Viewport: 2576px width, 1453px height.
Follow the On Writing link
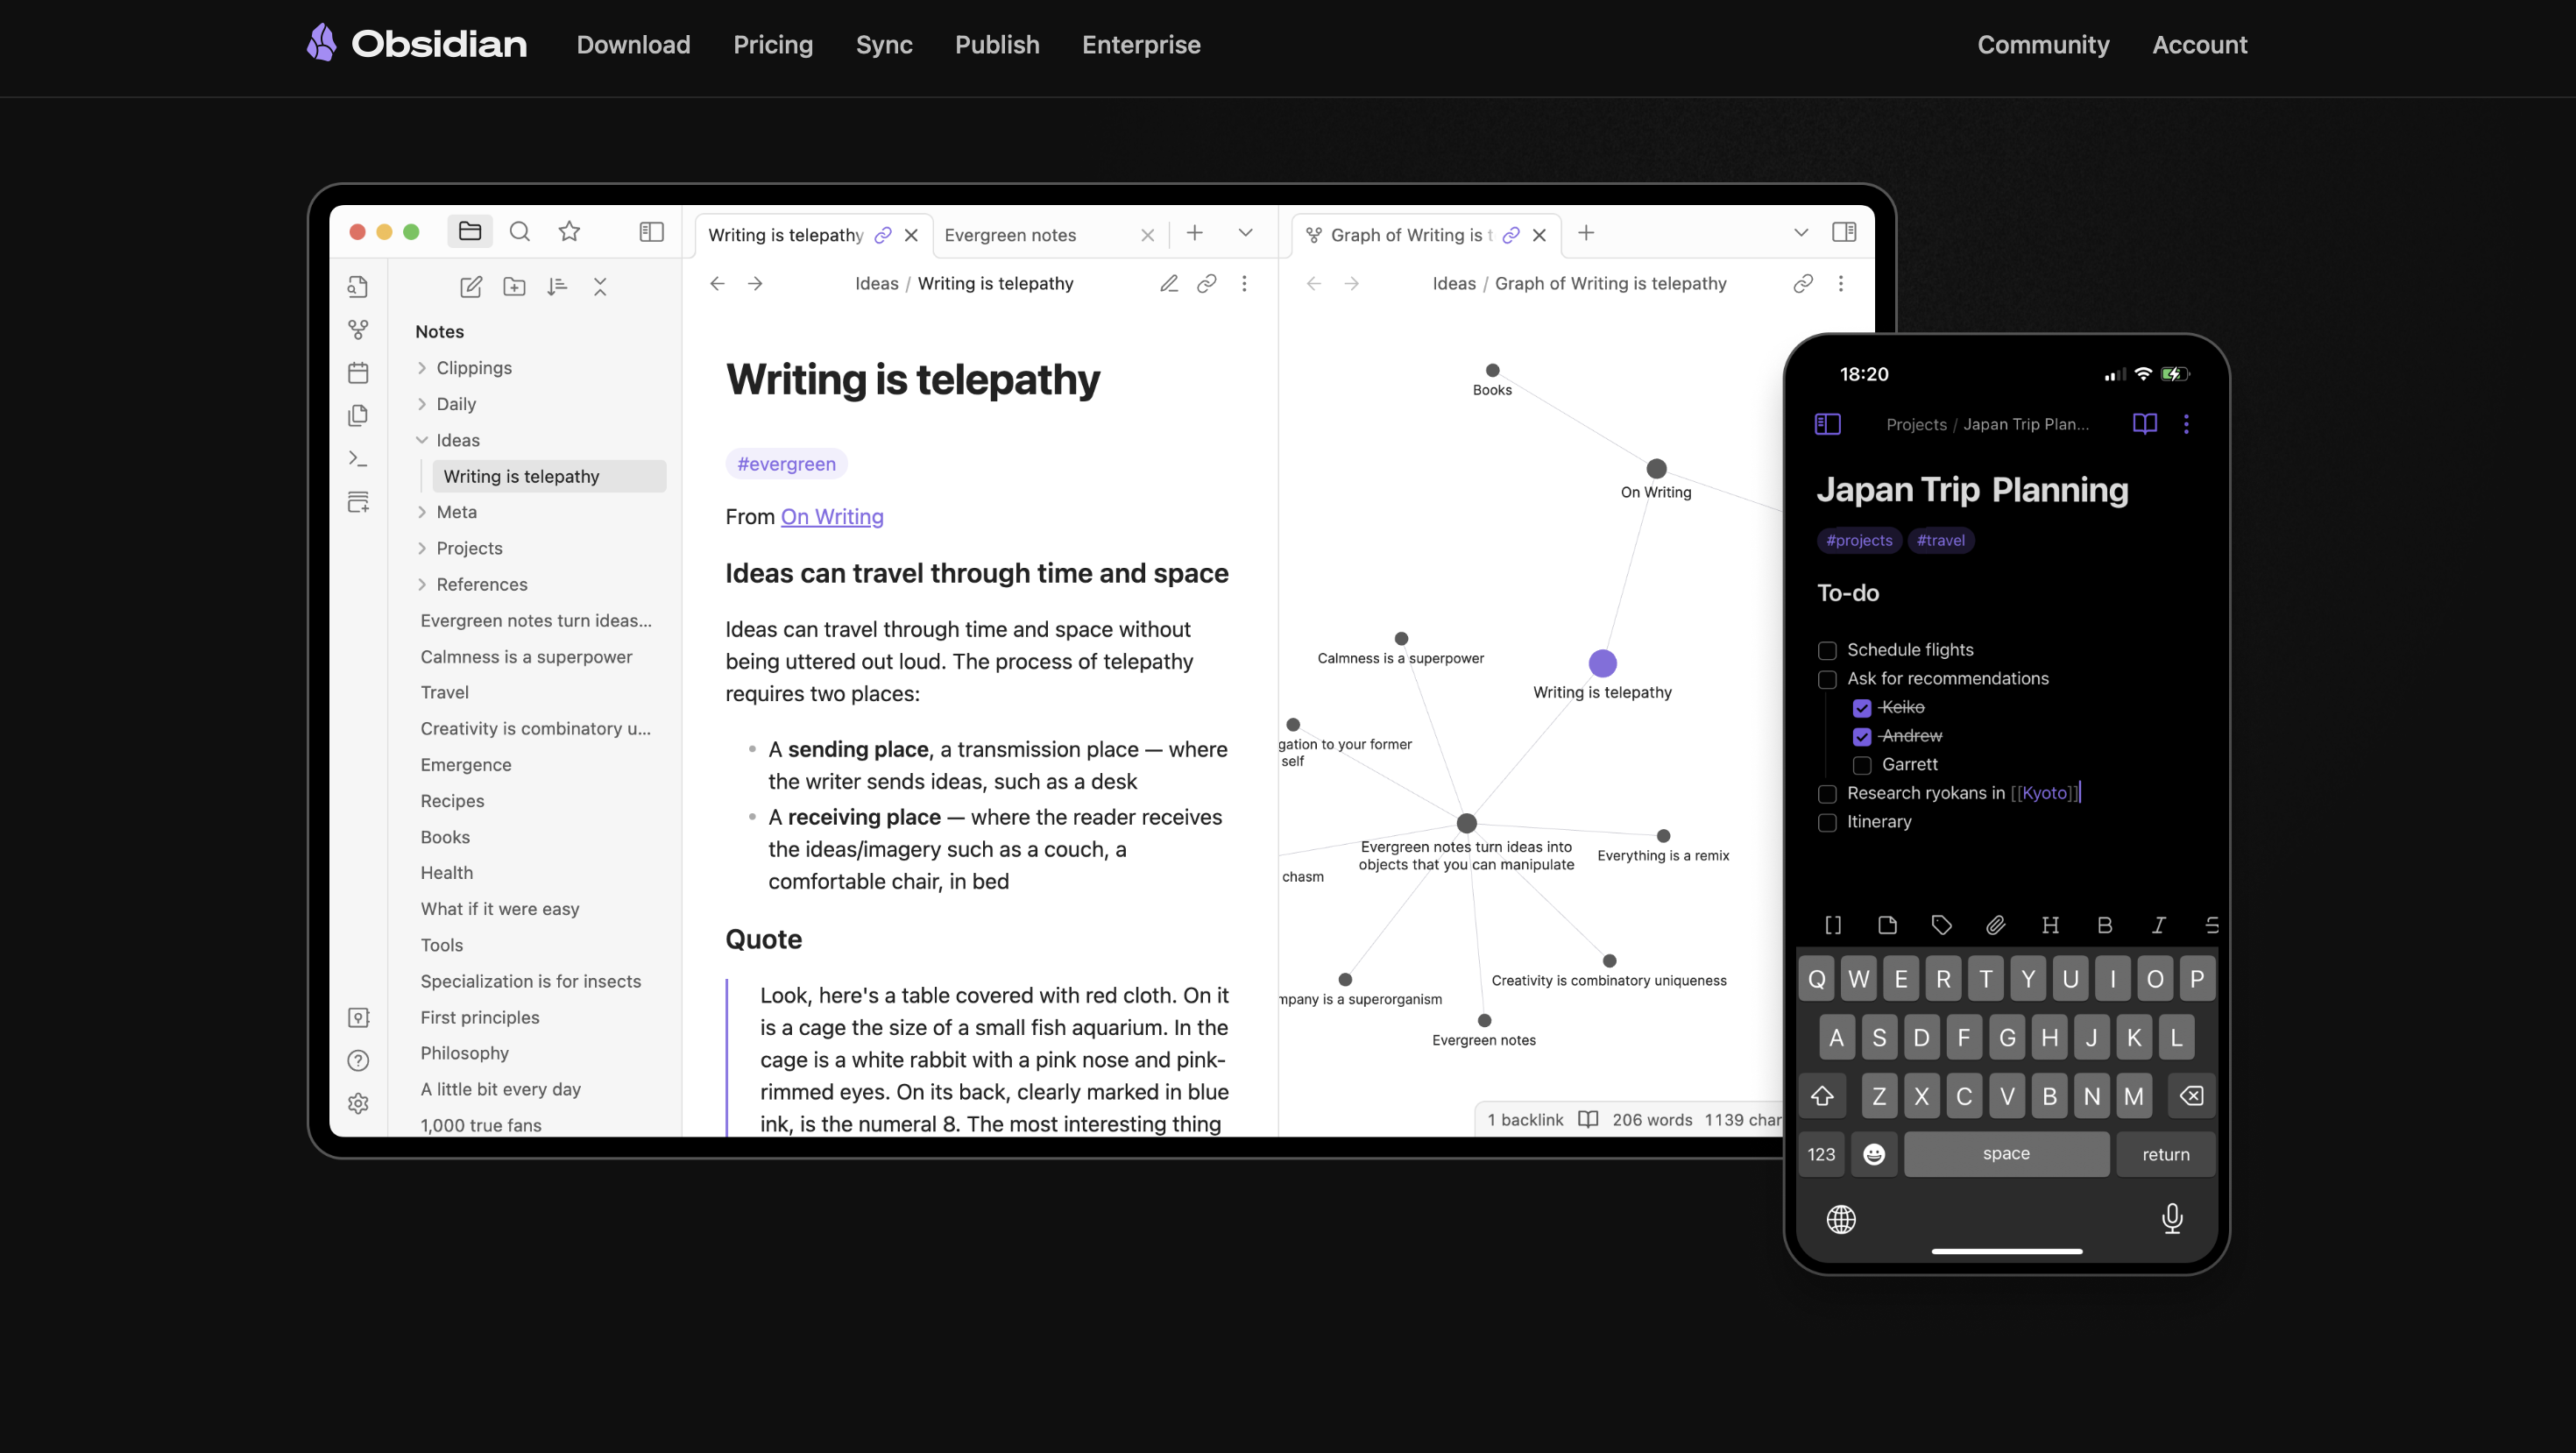click(x=831, y=517)
